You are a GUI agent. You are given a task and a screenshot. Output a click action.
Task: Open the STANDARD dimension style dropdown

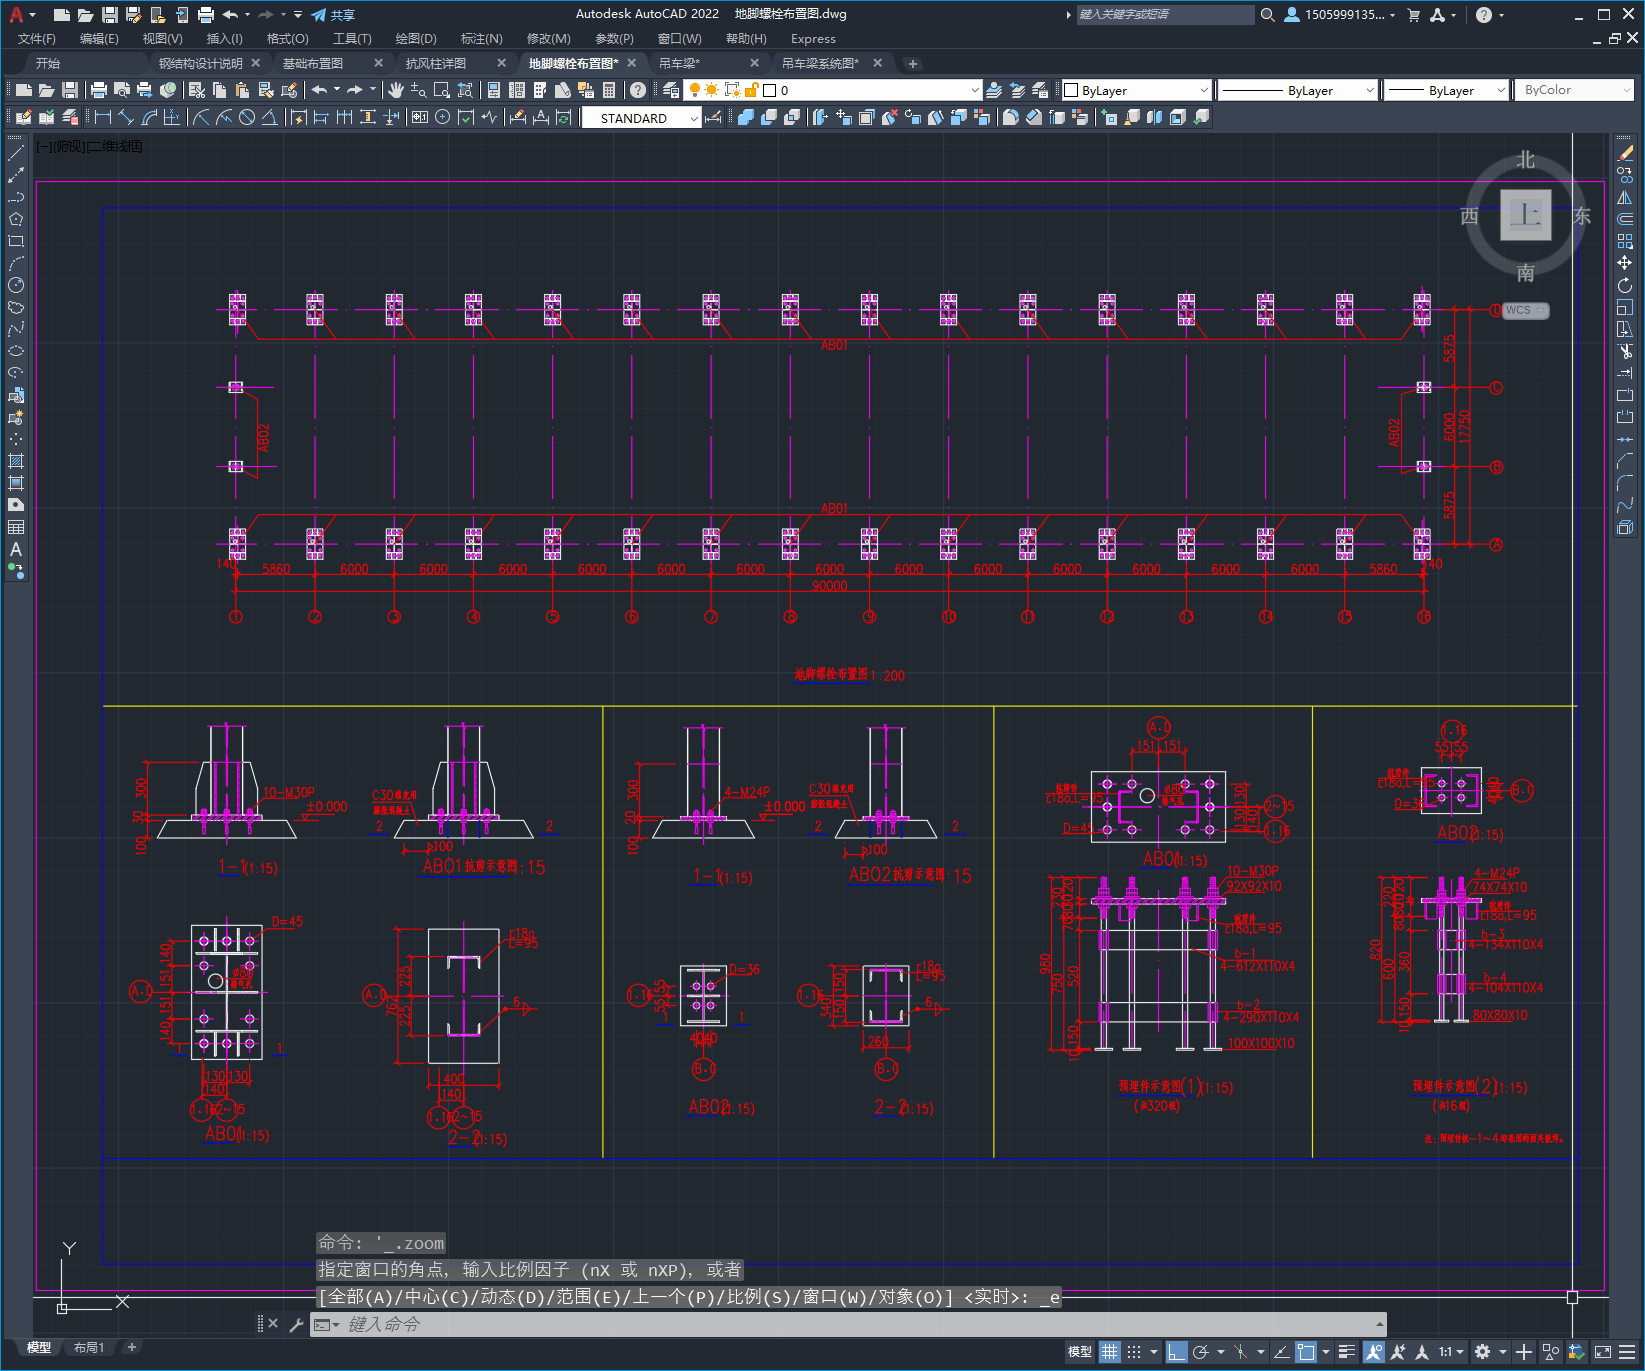[x=642, y=118]
